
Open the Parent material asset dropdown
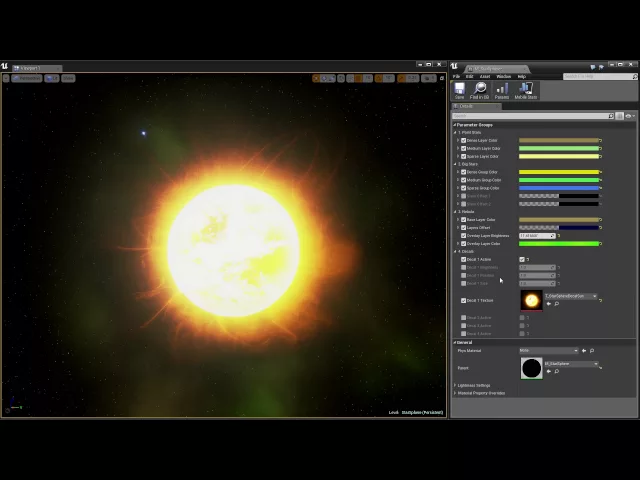pos(571,364)
